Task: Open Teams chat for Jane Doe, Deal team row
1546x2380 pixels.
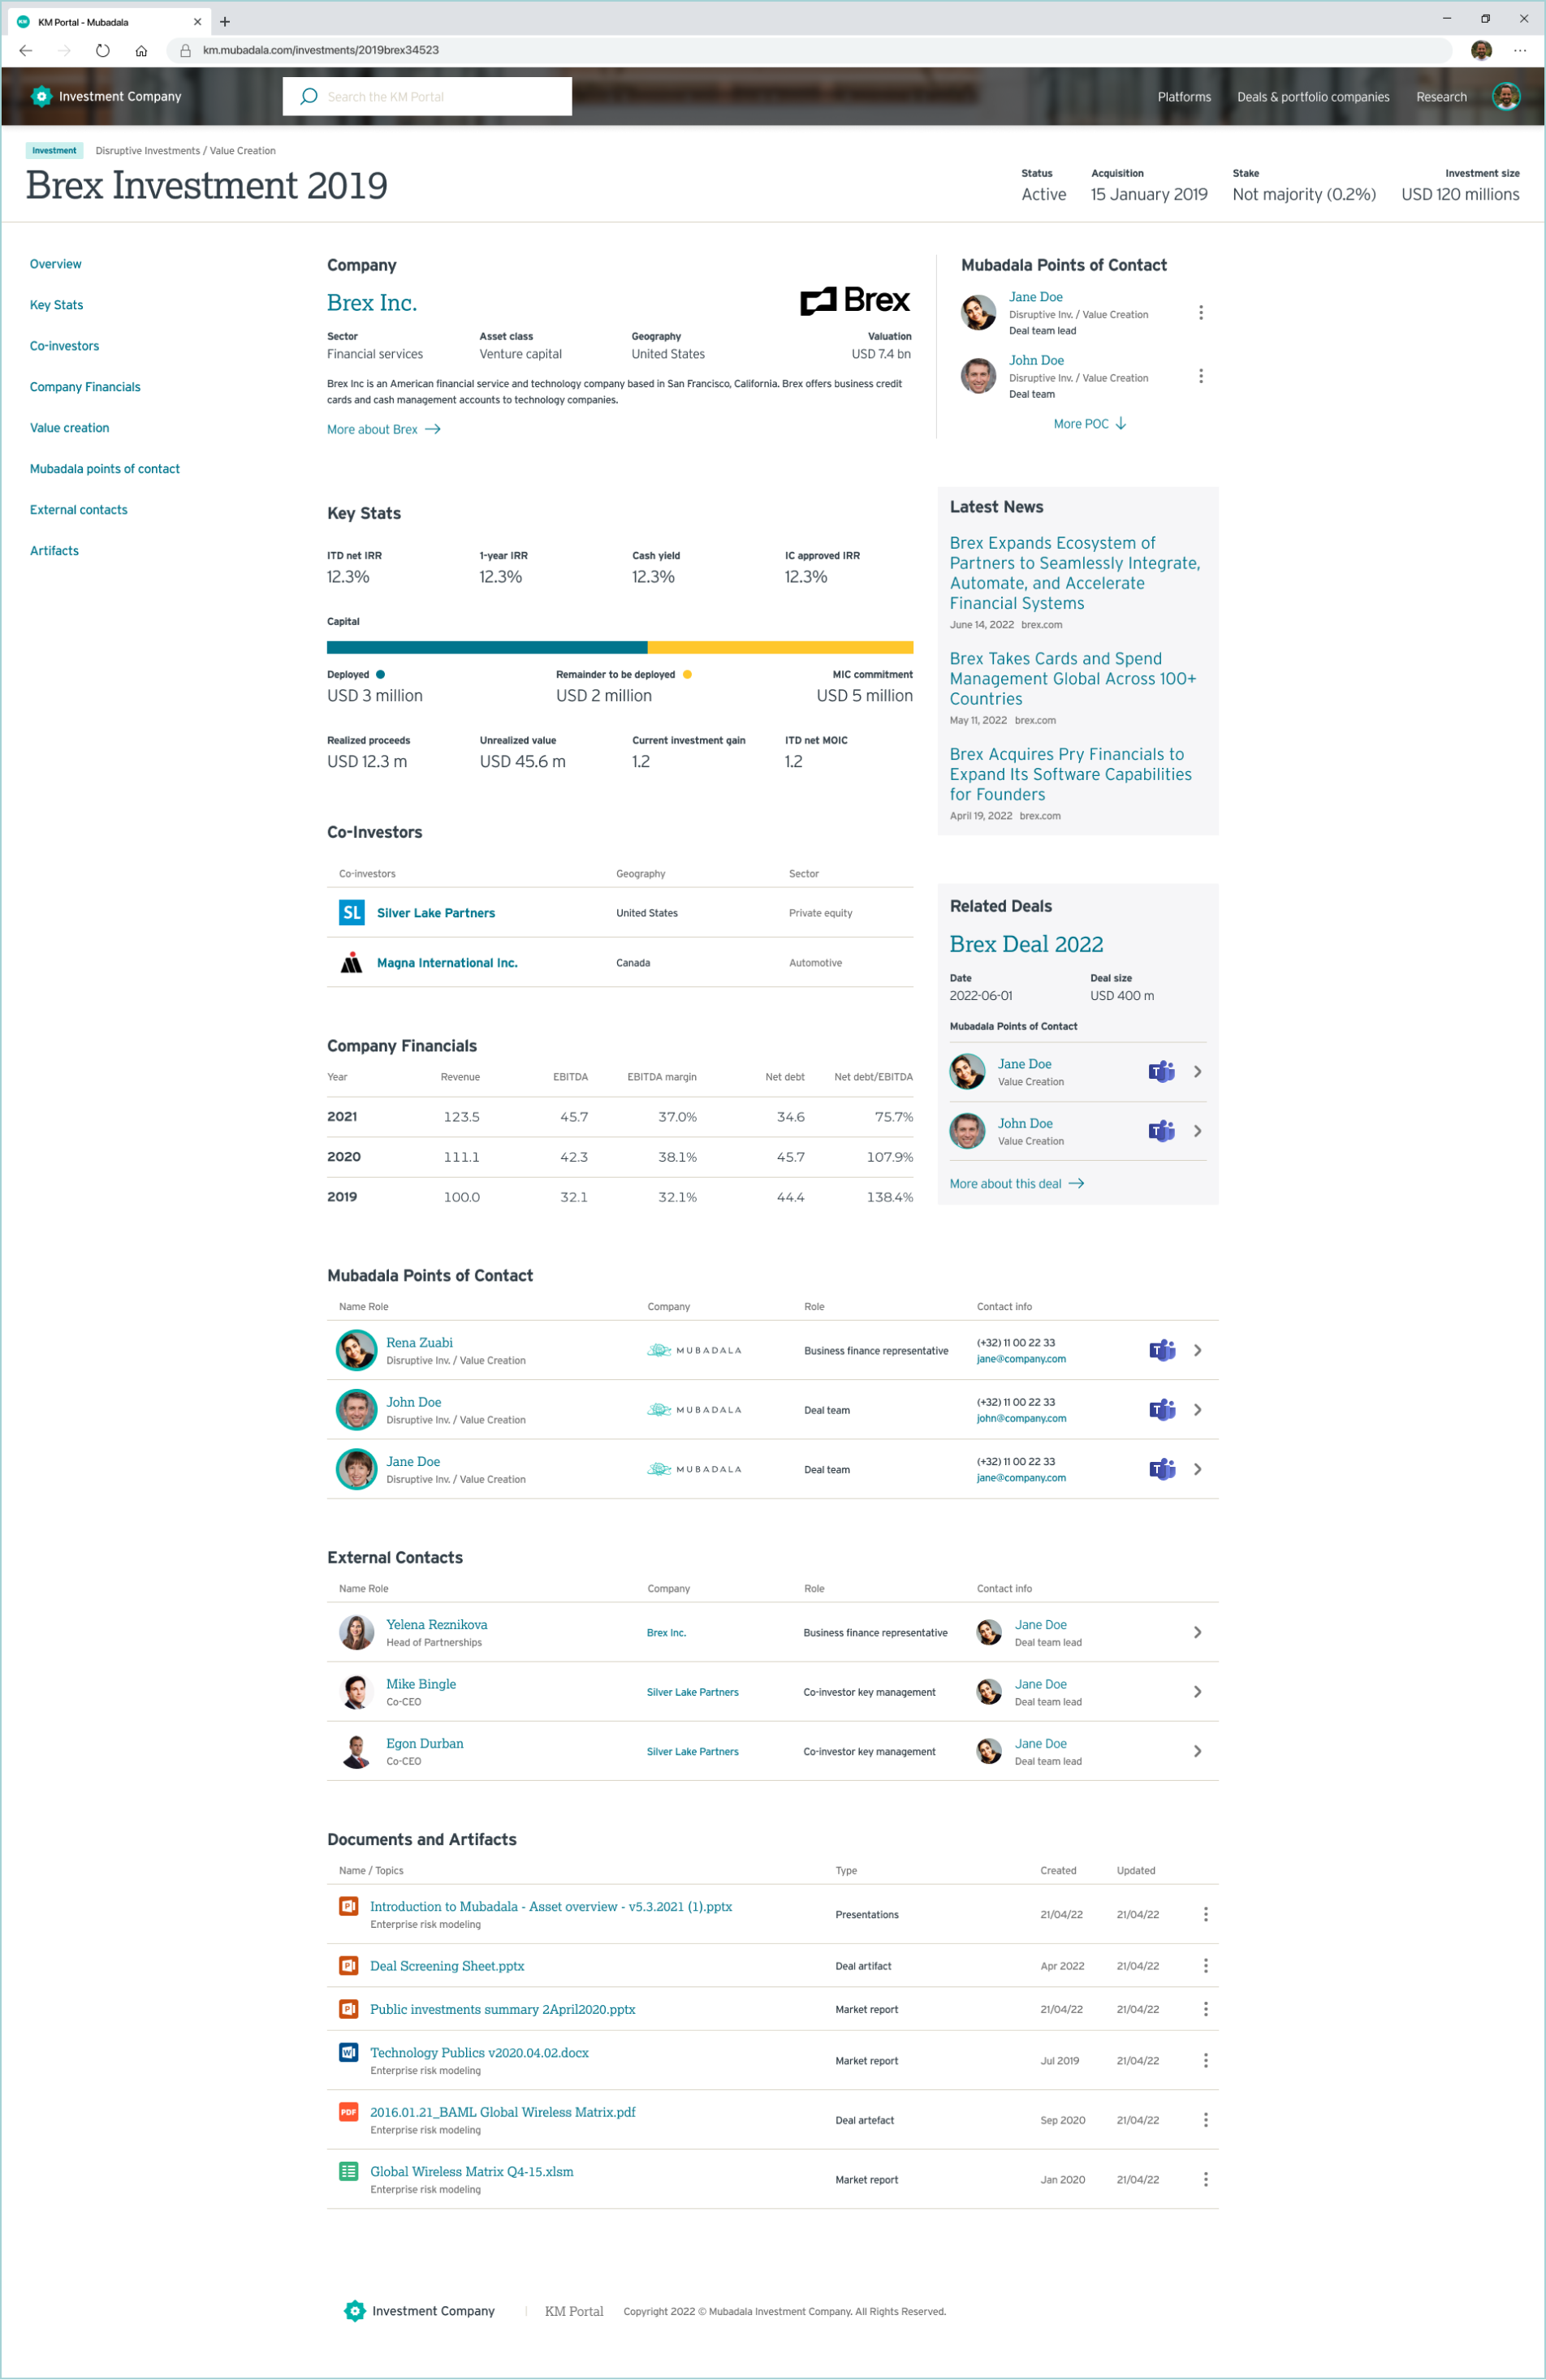Action: point(1161,1469)
